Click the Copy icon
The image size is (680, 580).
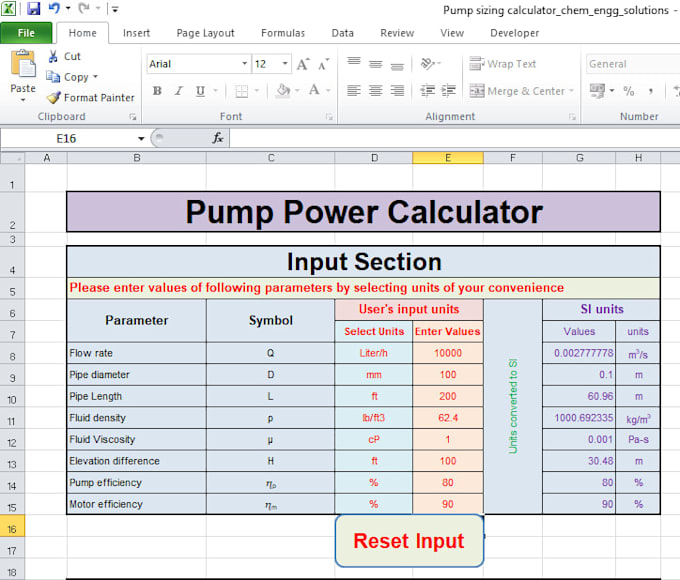[53, 77]
